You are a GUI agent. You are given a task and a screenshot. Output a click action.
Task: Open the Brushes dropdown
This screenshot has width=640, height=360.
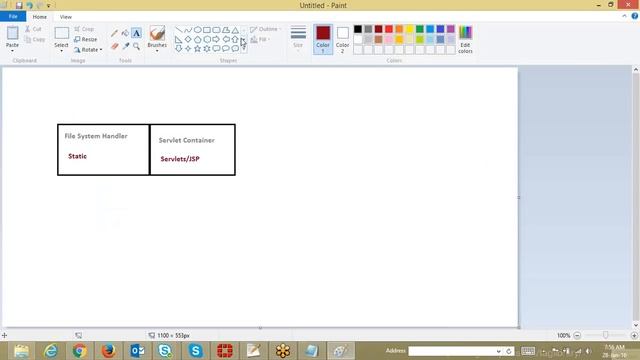coord(157,51)
